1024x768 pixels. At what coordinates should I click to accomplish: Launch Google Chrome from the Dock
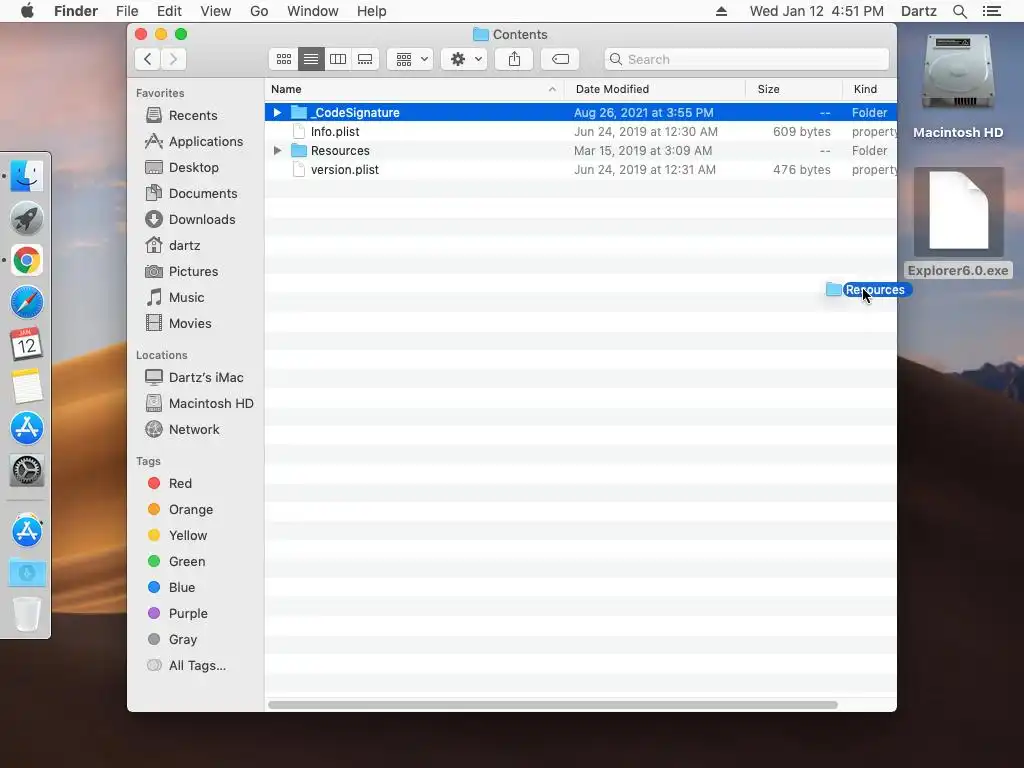click(27, 260)
